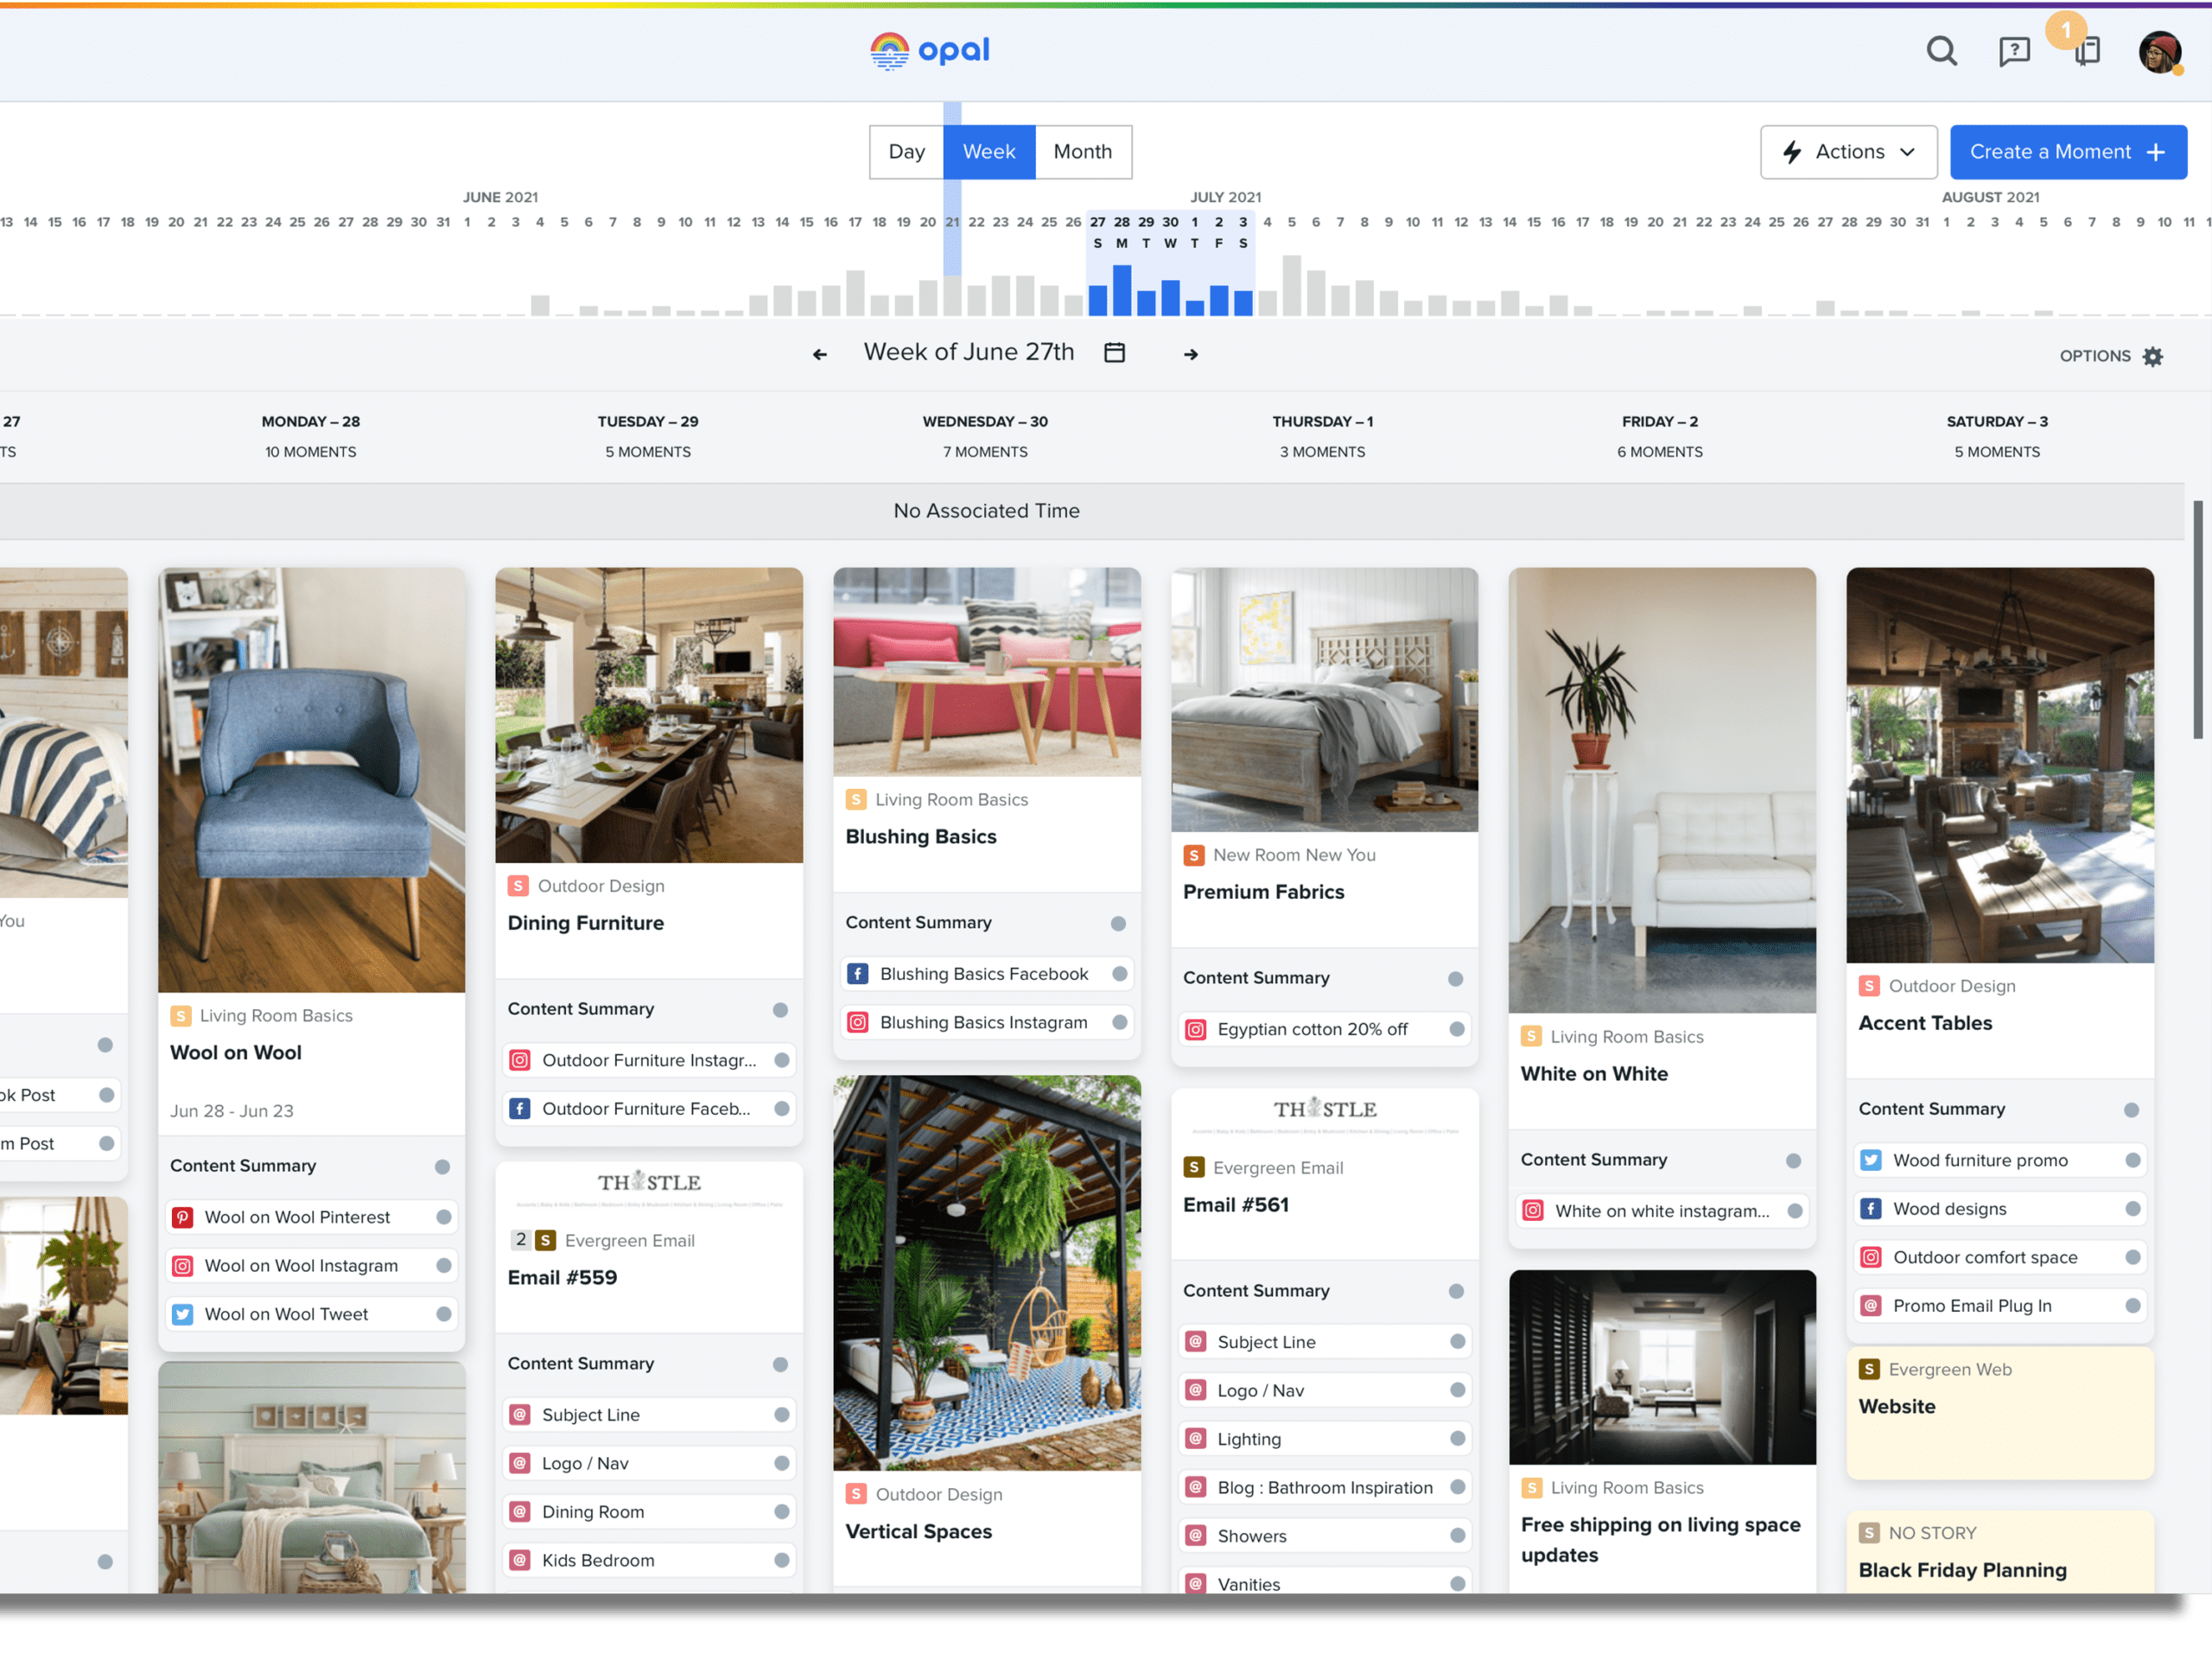Toggle status dot for Wool on Wool Pinterest
The width and height of the screenshot is (2212, 1660).
tap(443, 1217)
